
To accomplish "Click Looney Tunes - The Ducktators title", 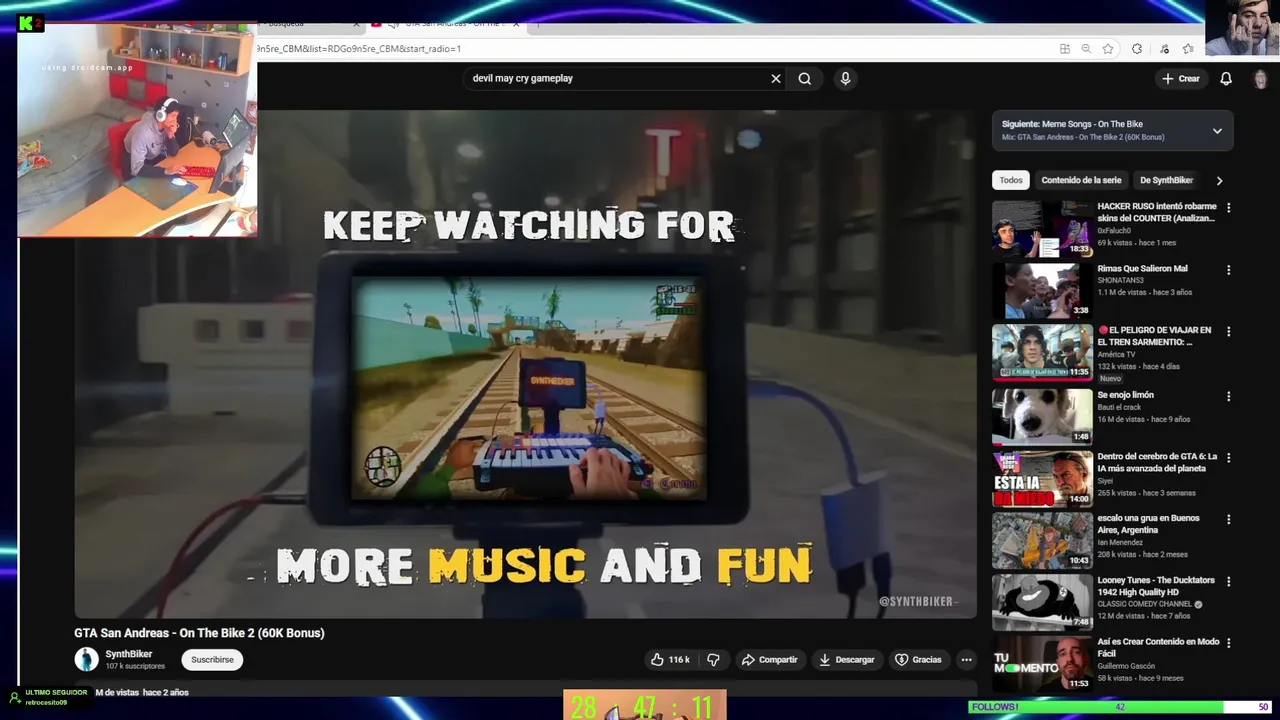I will click(x=1156, y=586).
